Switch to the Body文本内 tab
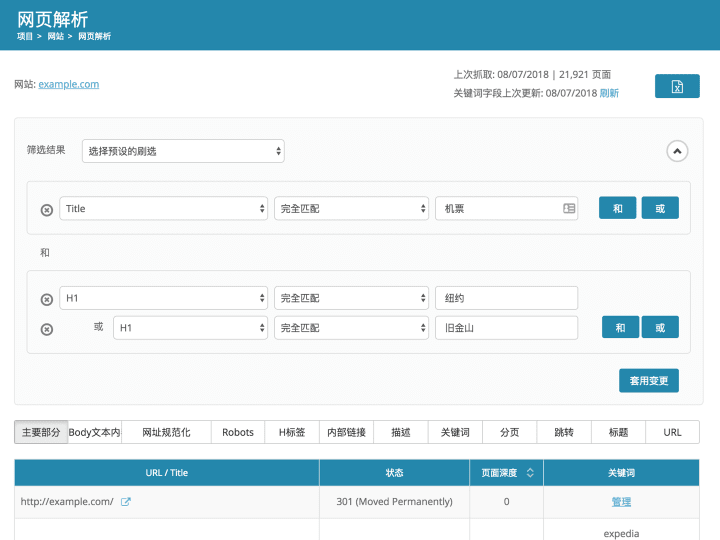This screenshot has width=720, height=540. point(95,432)
